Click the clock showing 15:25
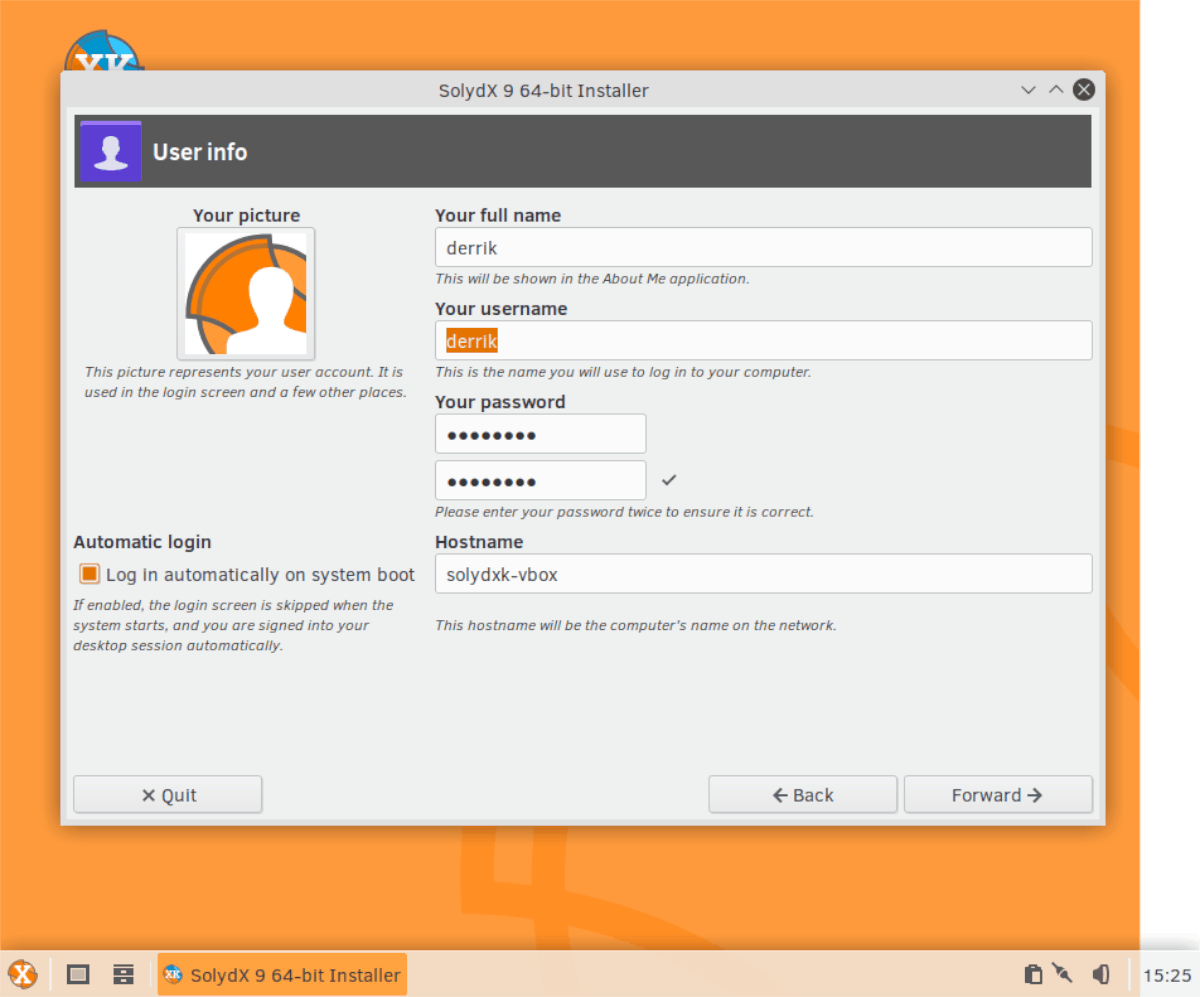The height and width of the screenshot is (997, 1200). (1167, 975)
